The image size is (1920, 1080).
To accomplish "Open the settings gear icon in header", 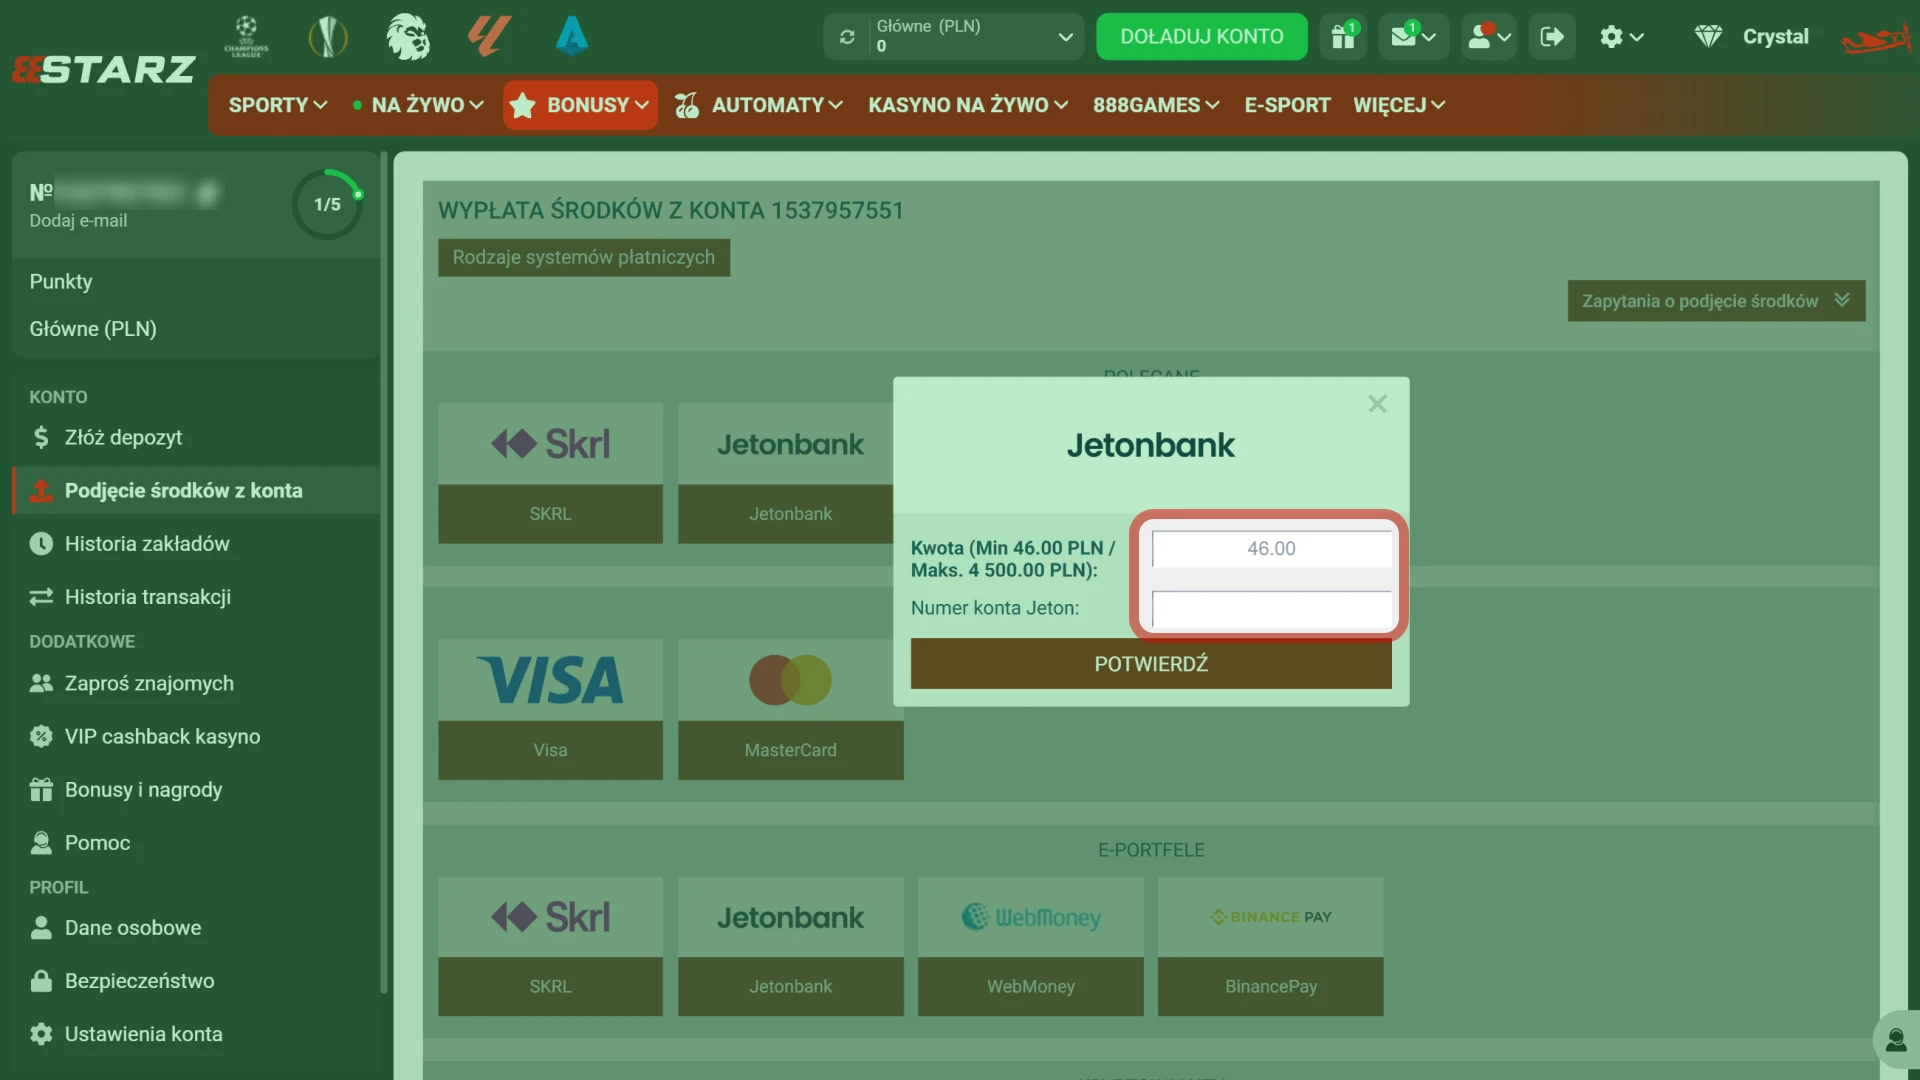I will point(1620,37).
